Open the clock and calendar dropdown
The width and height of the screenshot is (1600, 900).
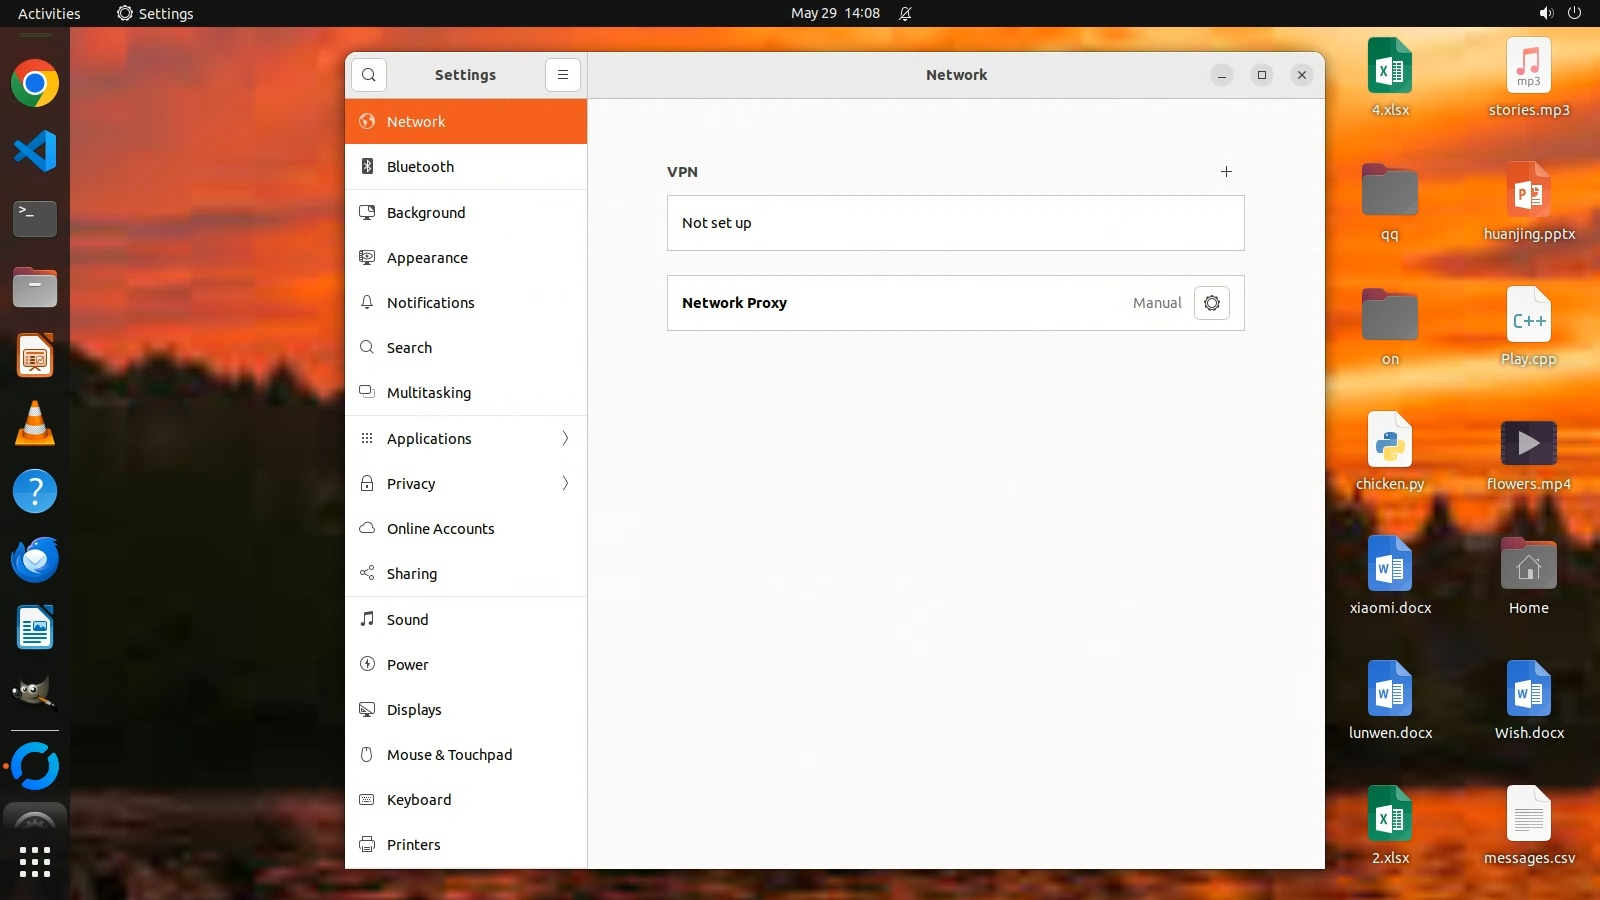pyautogui.click(x=835, y=13)
